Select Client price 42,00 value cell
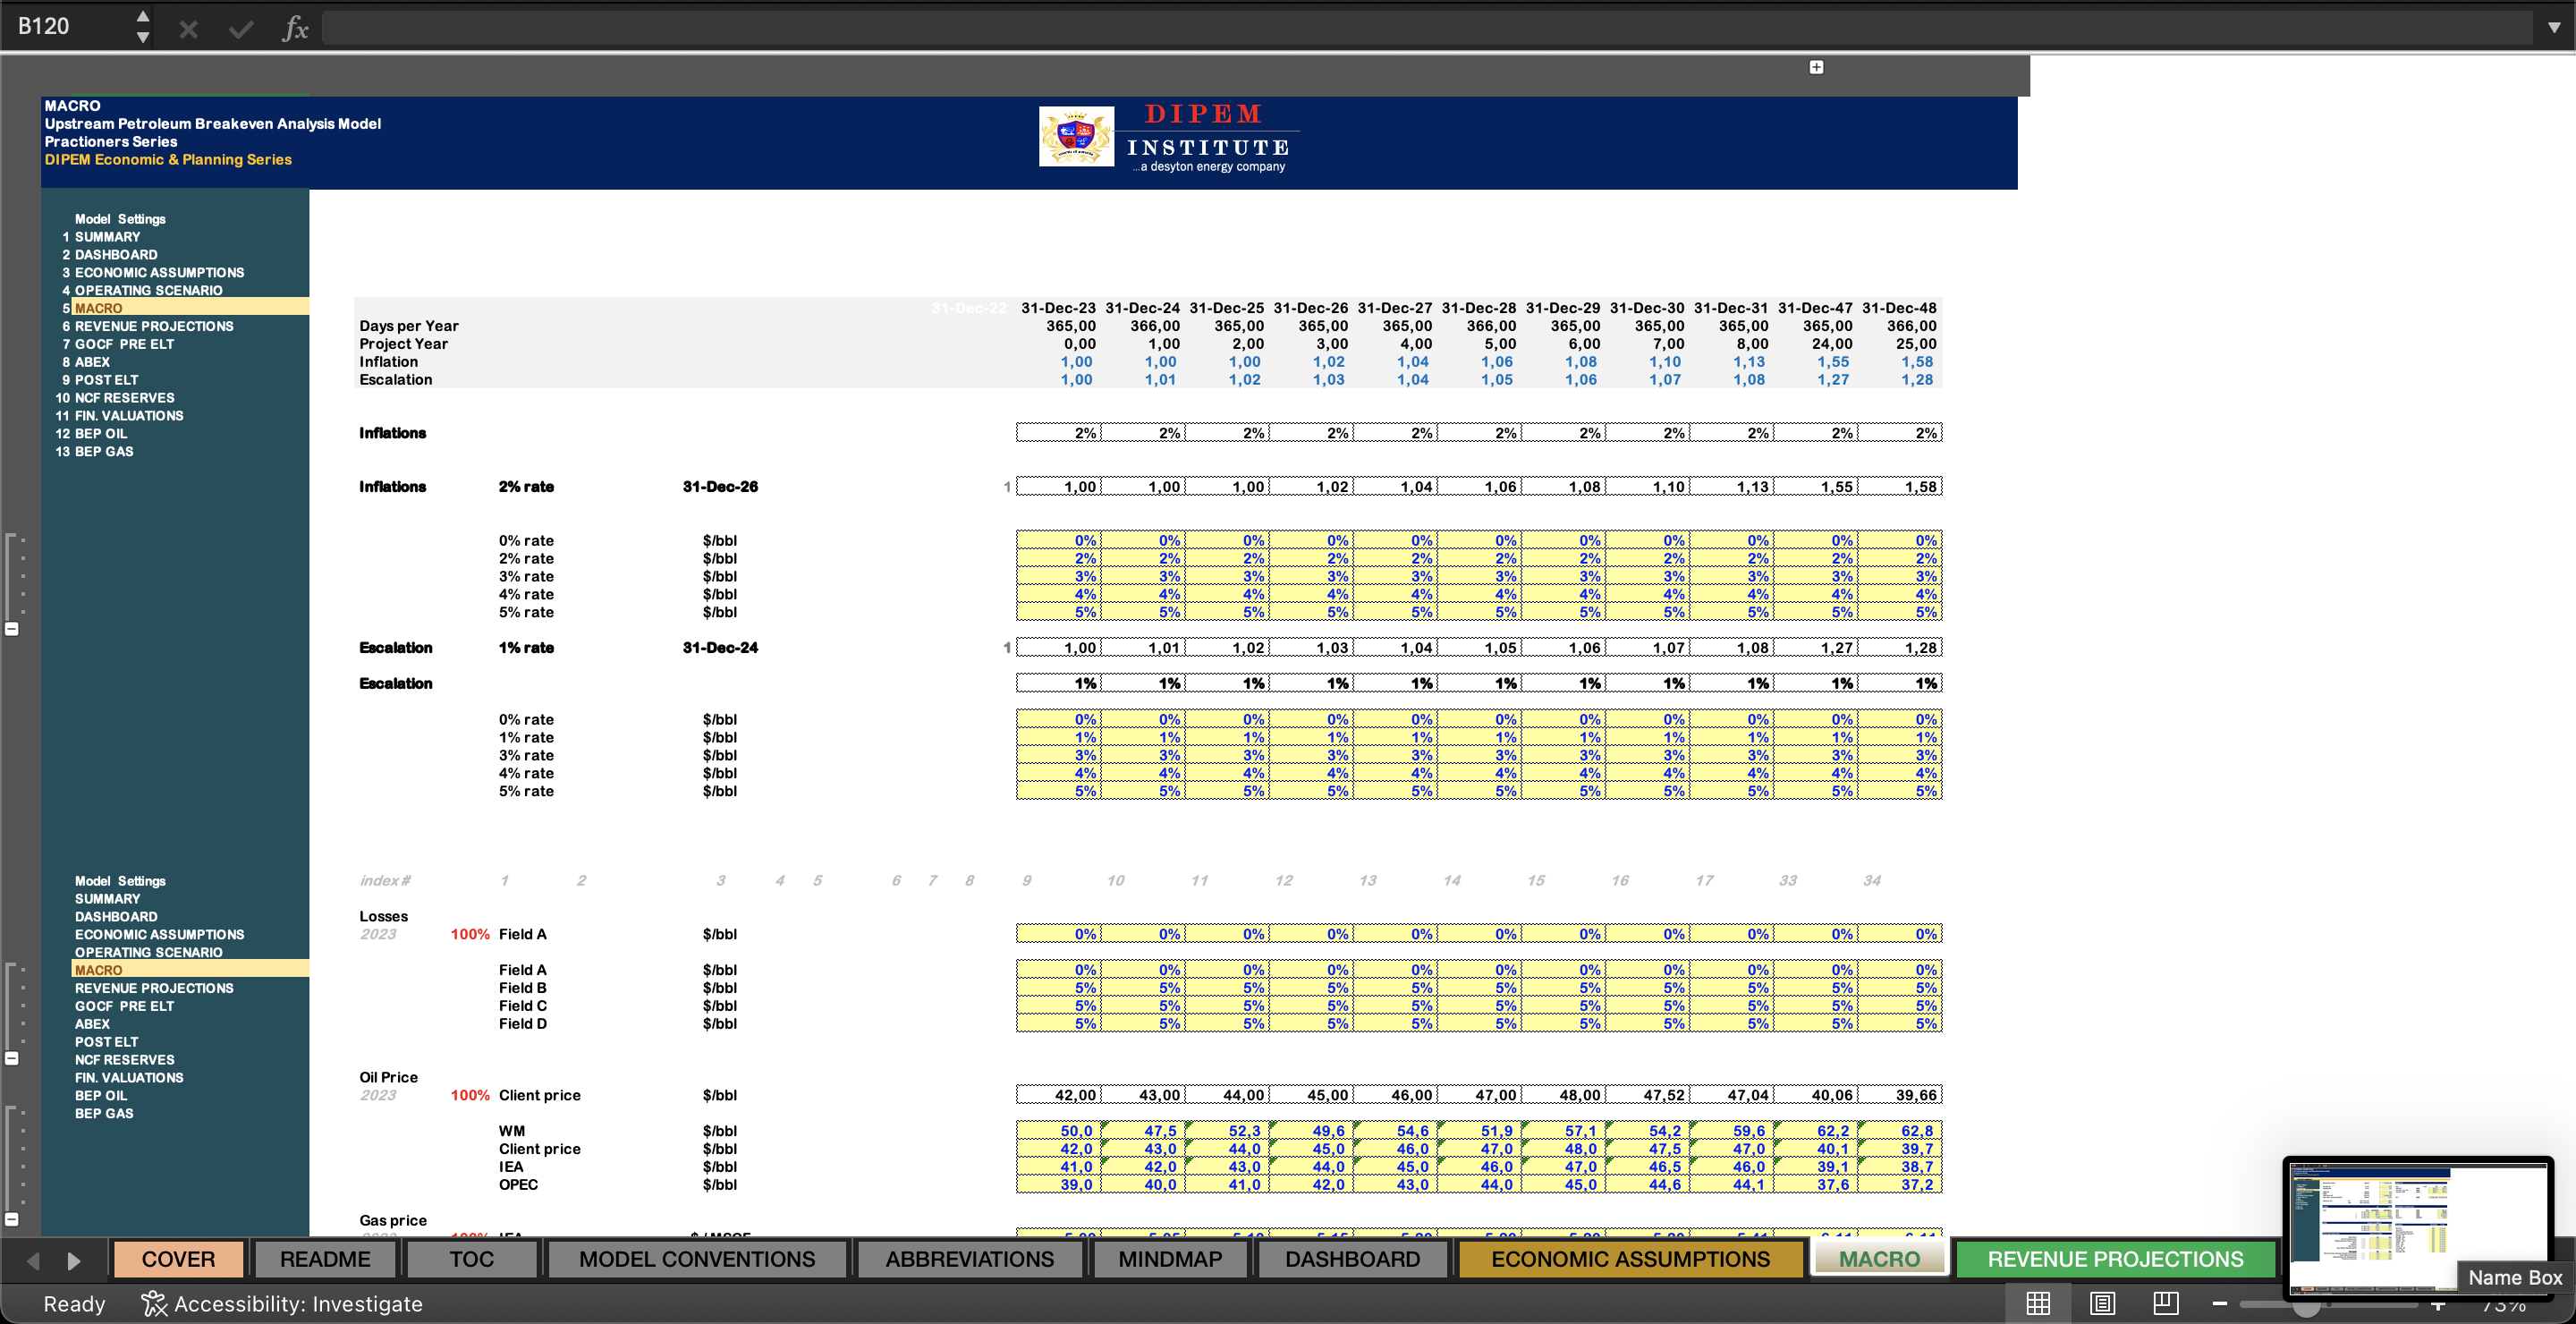 click(1058, 1095)
